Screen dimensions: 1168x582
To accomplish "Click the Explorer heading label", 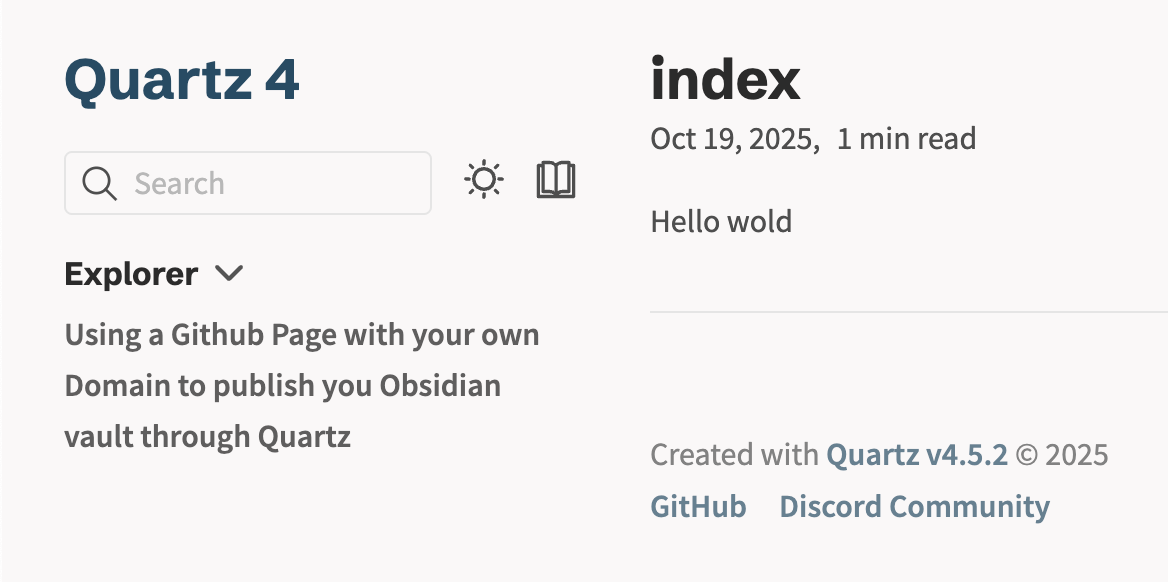I will pyautogui.click(x=131, y=273).
